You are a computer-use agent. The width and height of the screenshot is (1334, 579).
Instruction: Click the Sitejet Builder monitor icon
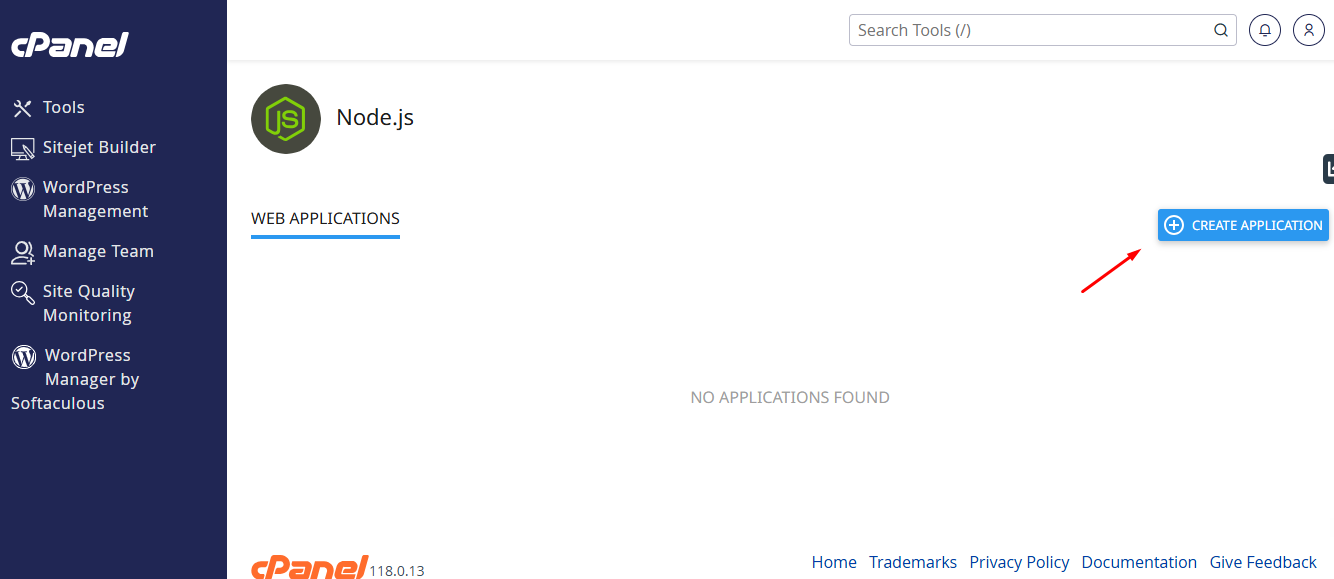(x=23, y=148)
